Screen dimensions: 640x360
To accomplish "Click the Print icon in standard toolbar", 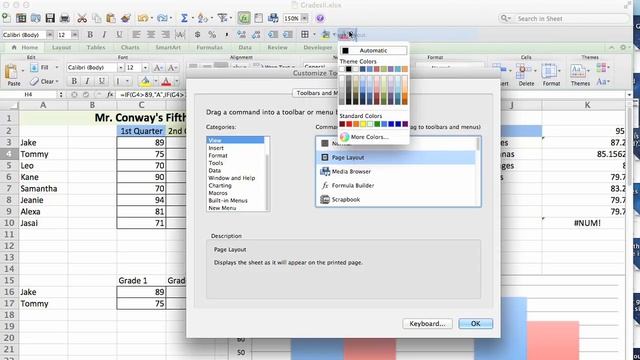I will point(64,18).
